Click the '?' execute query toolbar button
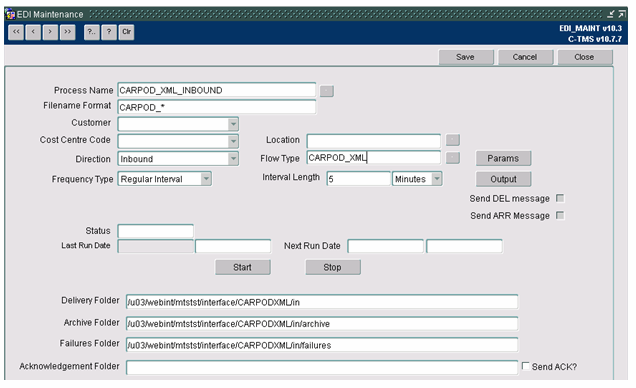 coord(109,32)
